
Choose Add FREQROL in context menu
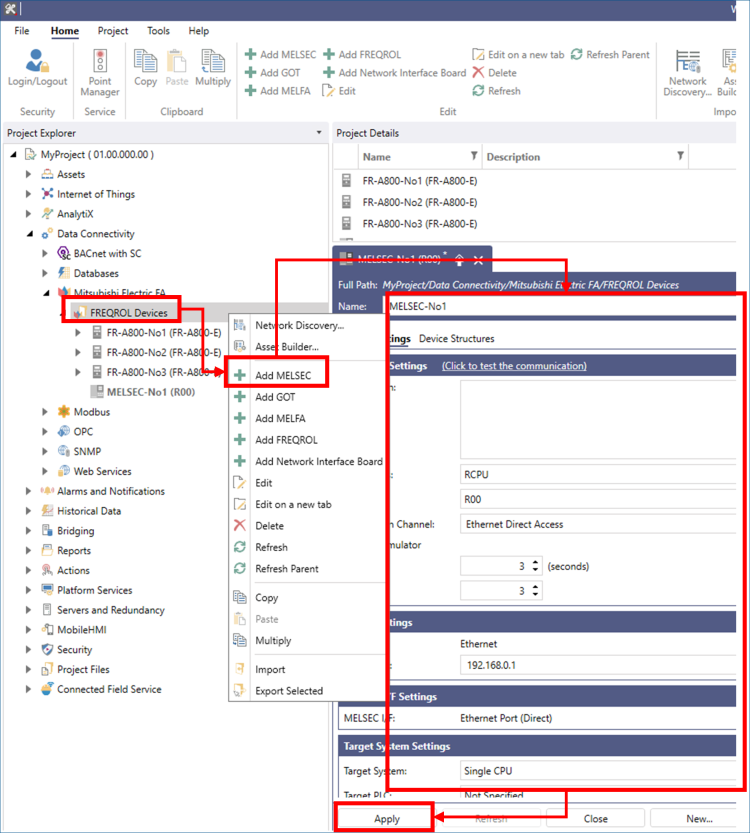pyautogui.click(x=286, y=440)
